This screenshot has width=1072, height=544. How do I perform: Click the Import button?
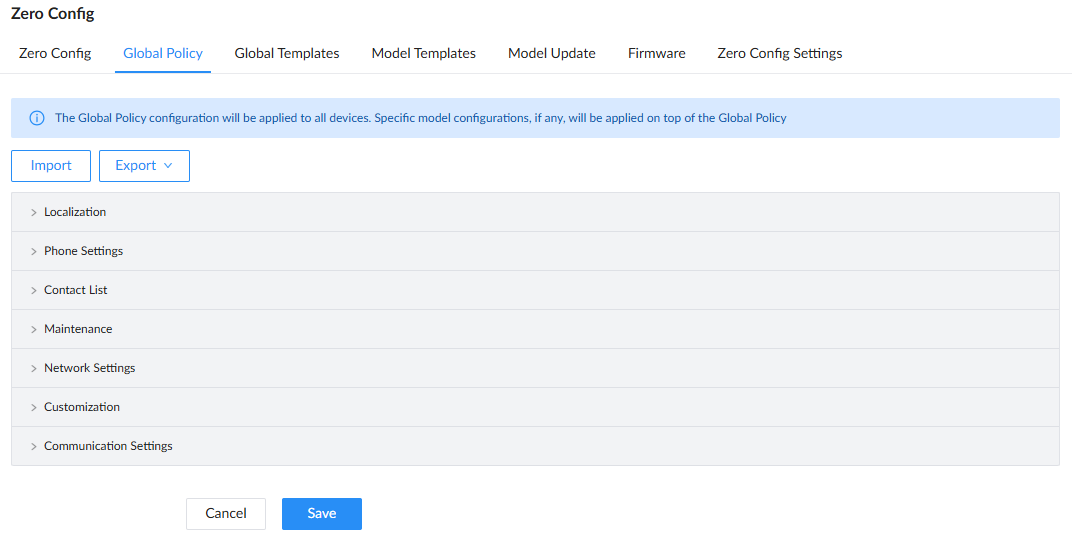51,166
